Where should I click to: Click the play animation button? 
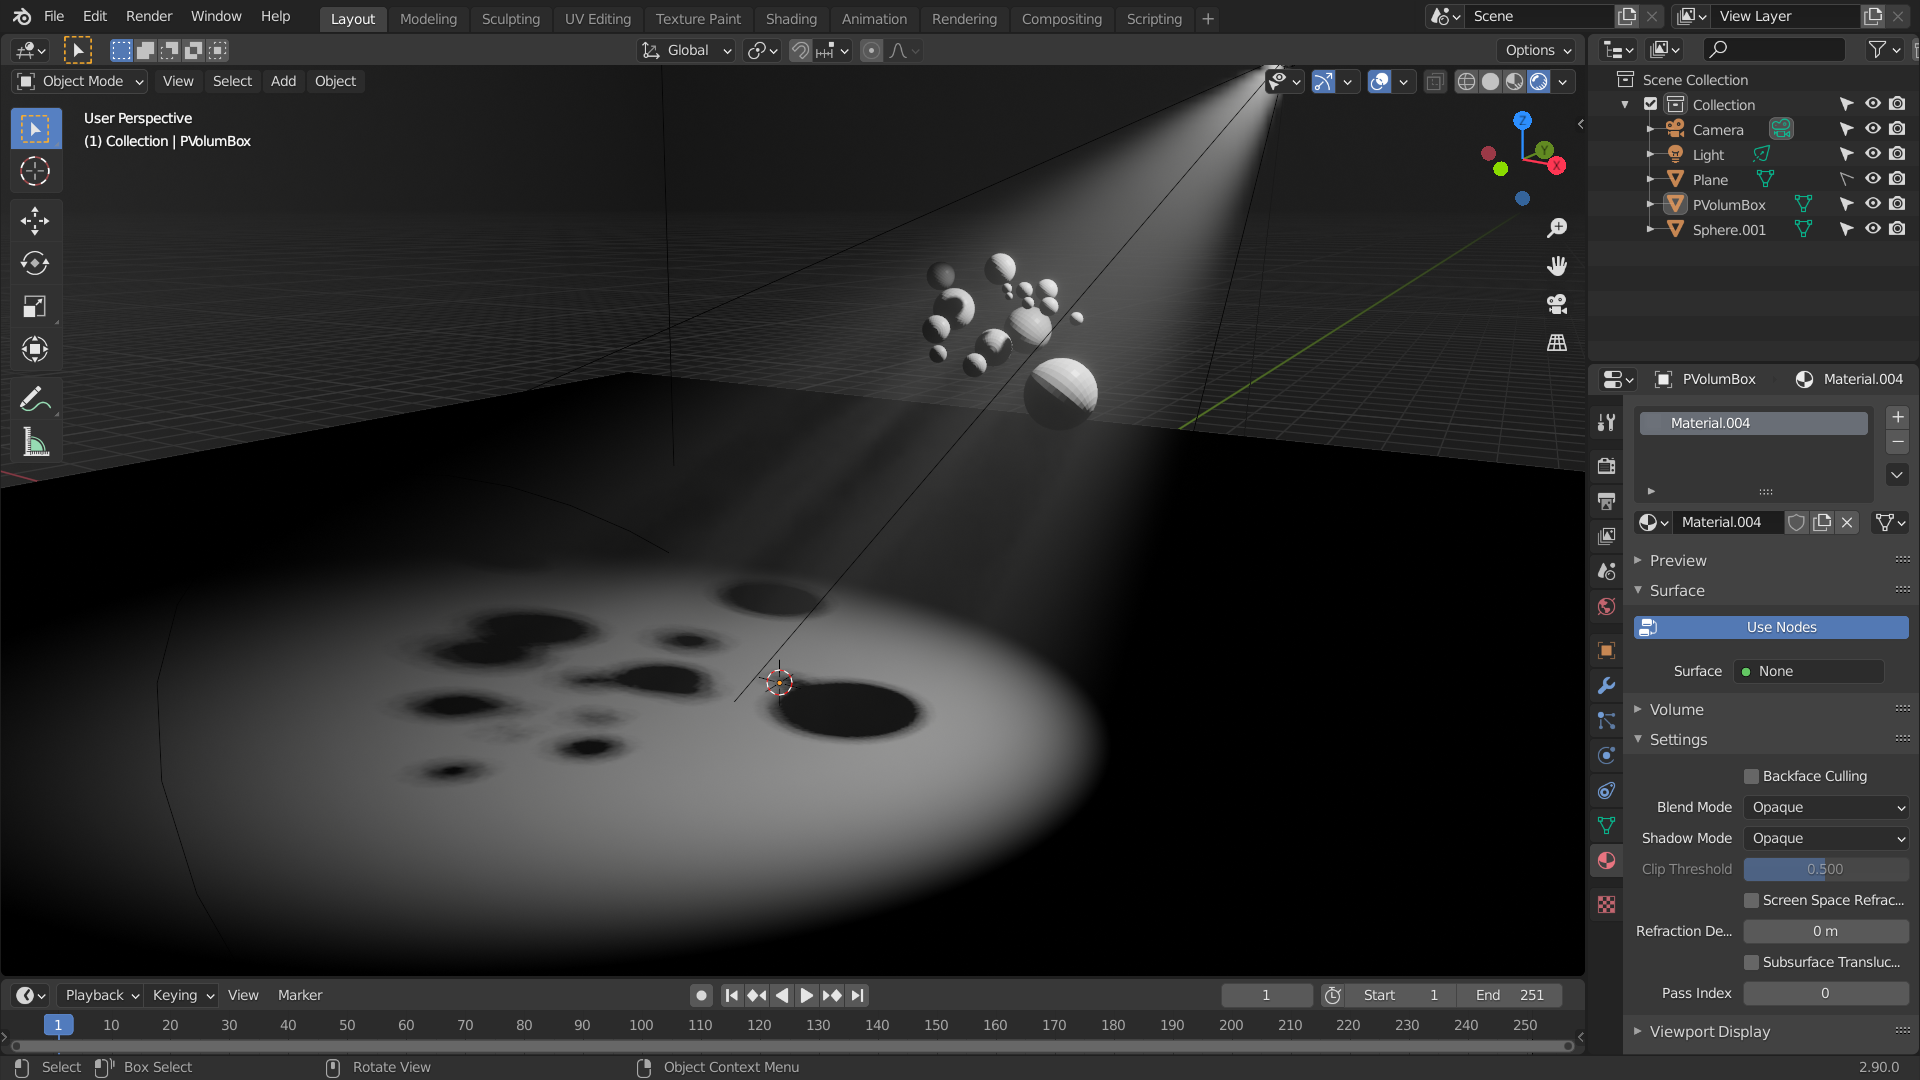[806, 995]
